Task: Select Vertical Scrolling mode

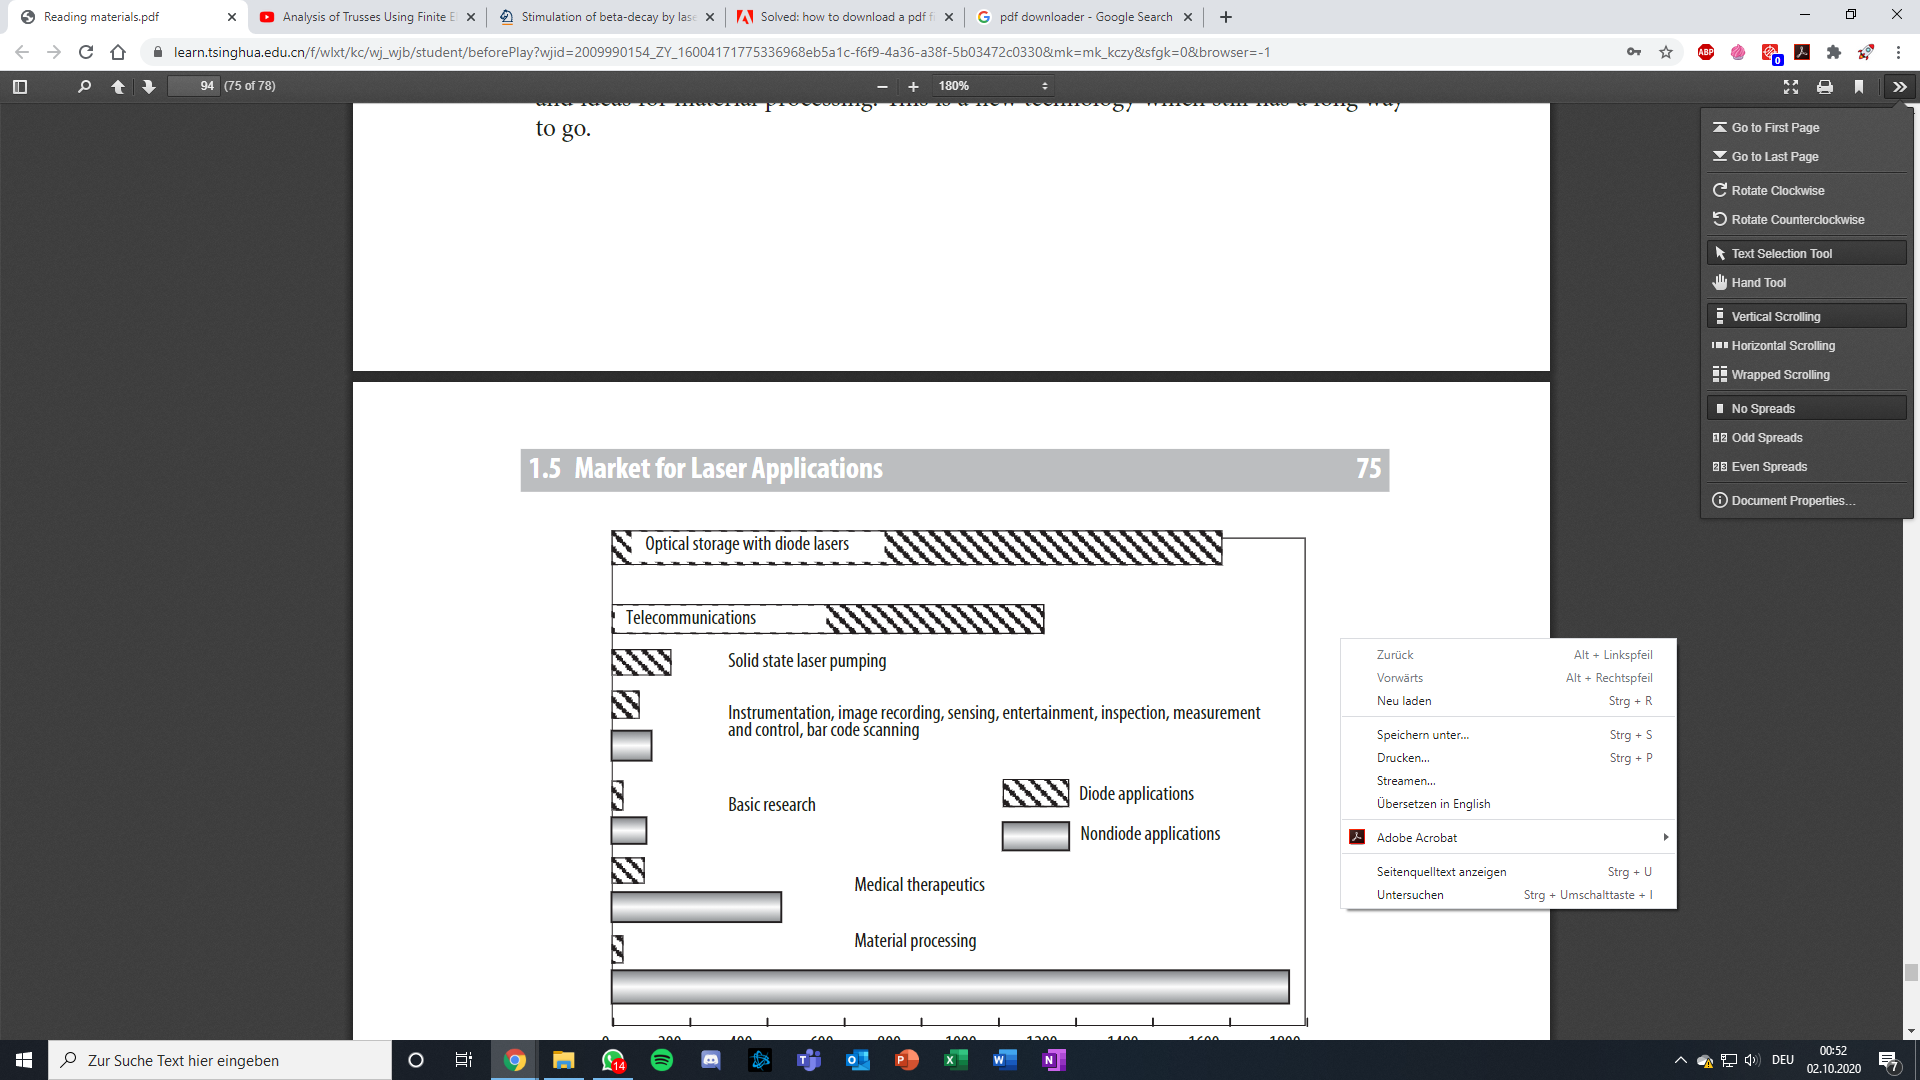Action: click(x=1778, y=315)
